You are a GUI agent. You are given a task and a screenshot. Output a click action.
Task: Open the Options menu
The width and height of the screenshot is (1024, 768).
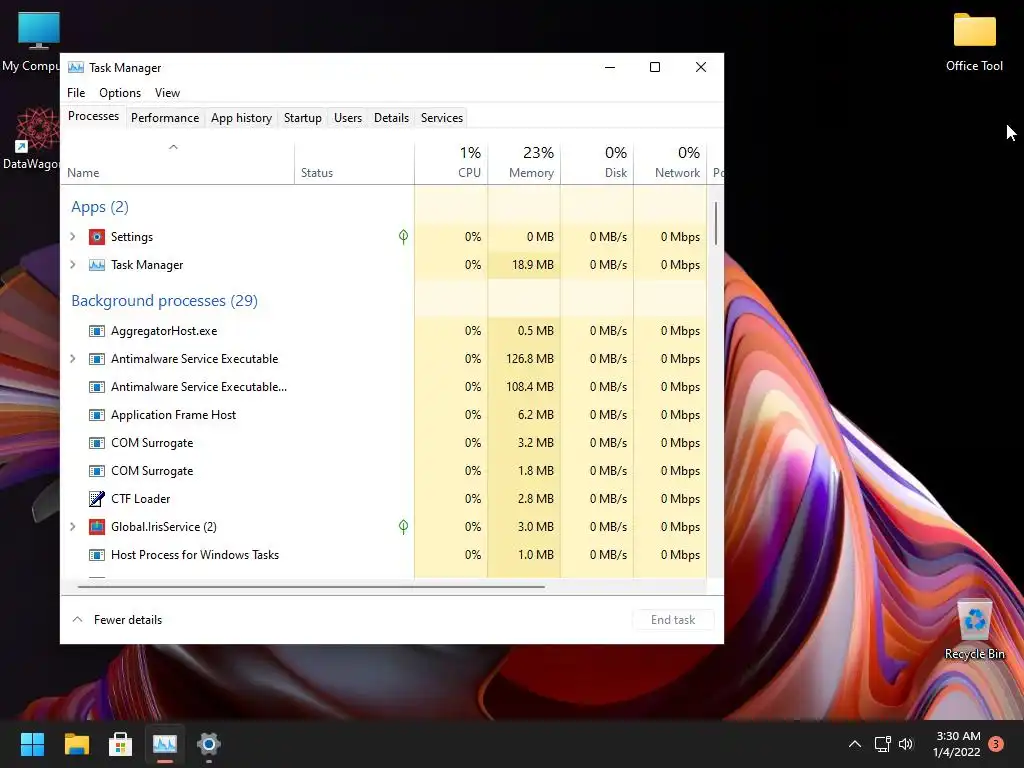click(x=120, y=93)
